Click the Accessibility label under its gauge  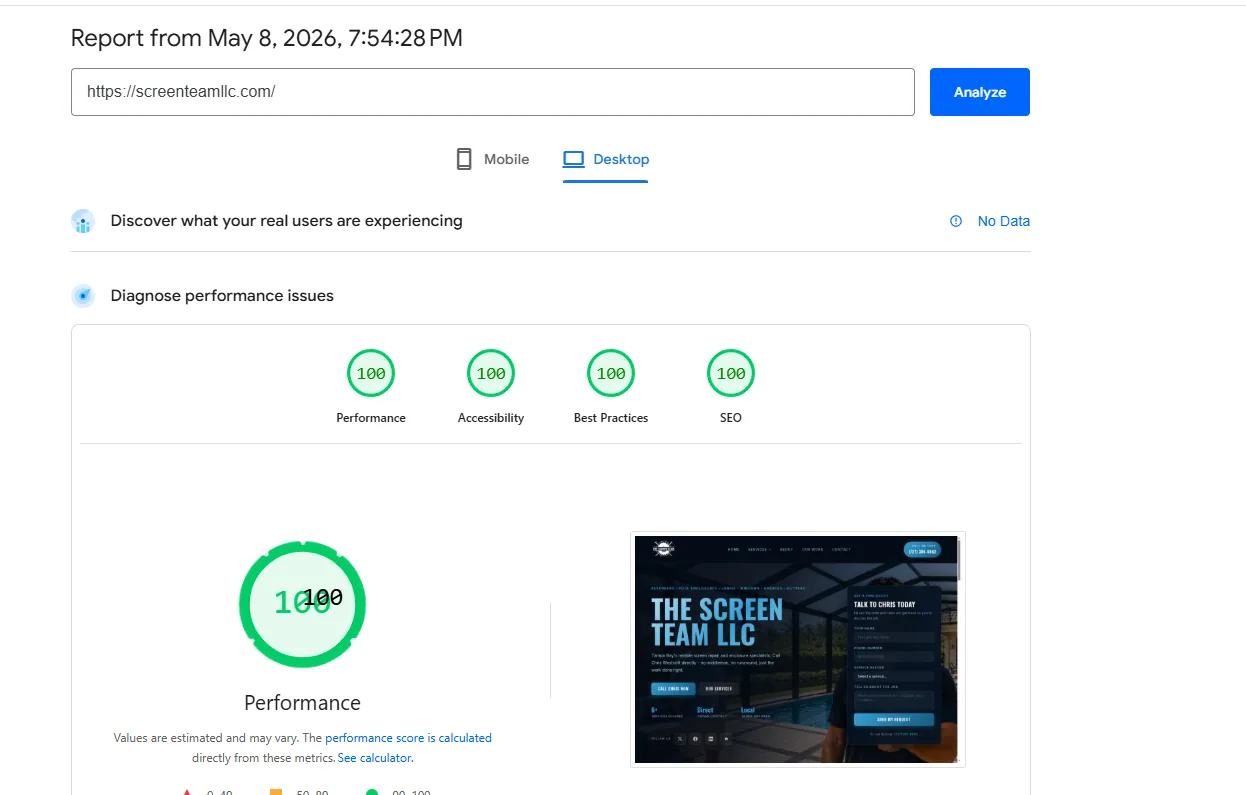tap(491, 418)
